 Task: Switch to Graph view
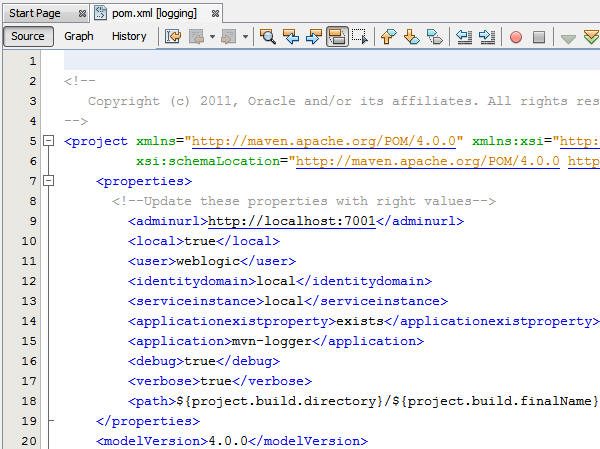click(x=79, y=36)
